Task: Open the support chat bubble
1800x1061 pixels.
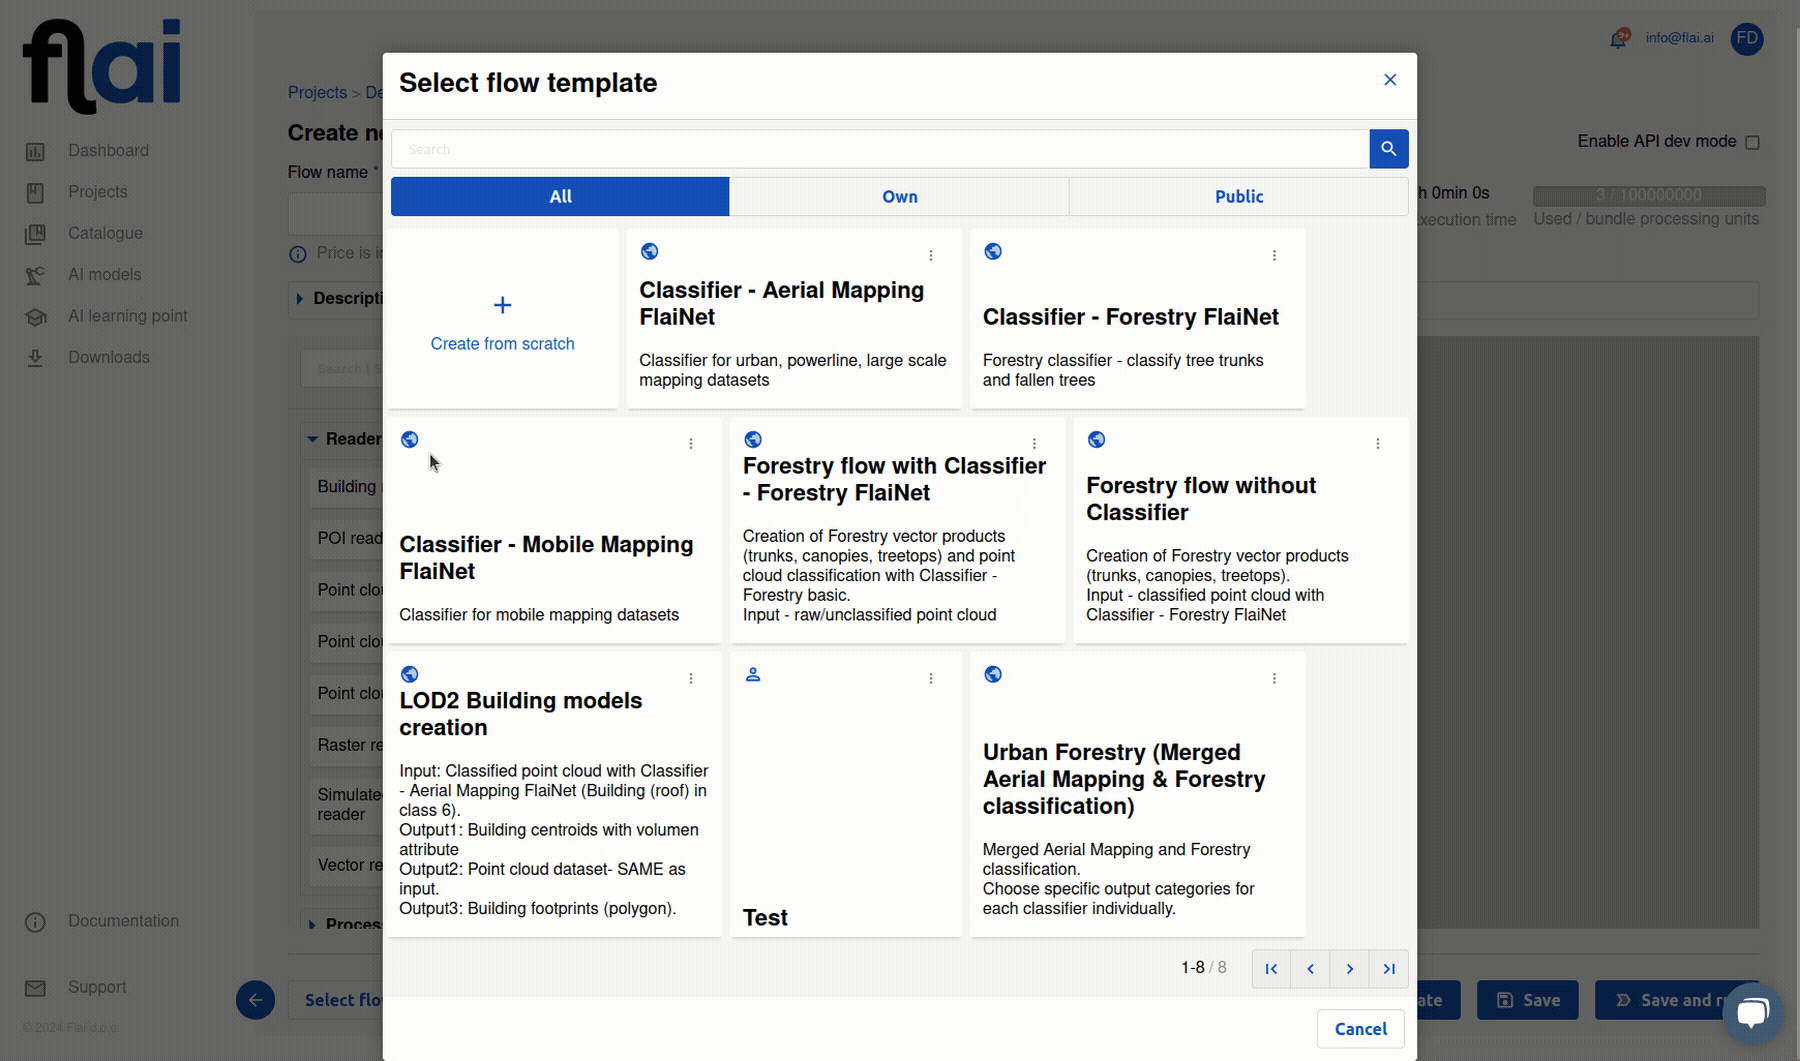Action: click(x=1752, y=1012)
